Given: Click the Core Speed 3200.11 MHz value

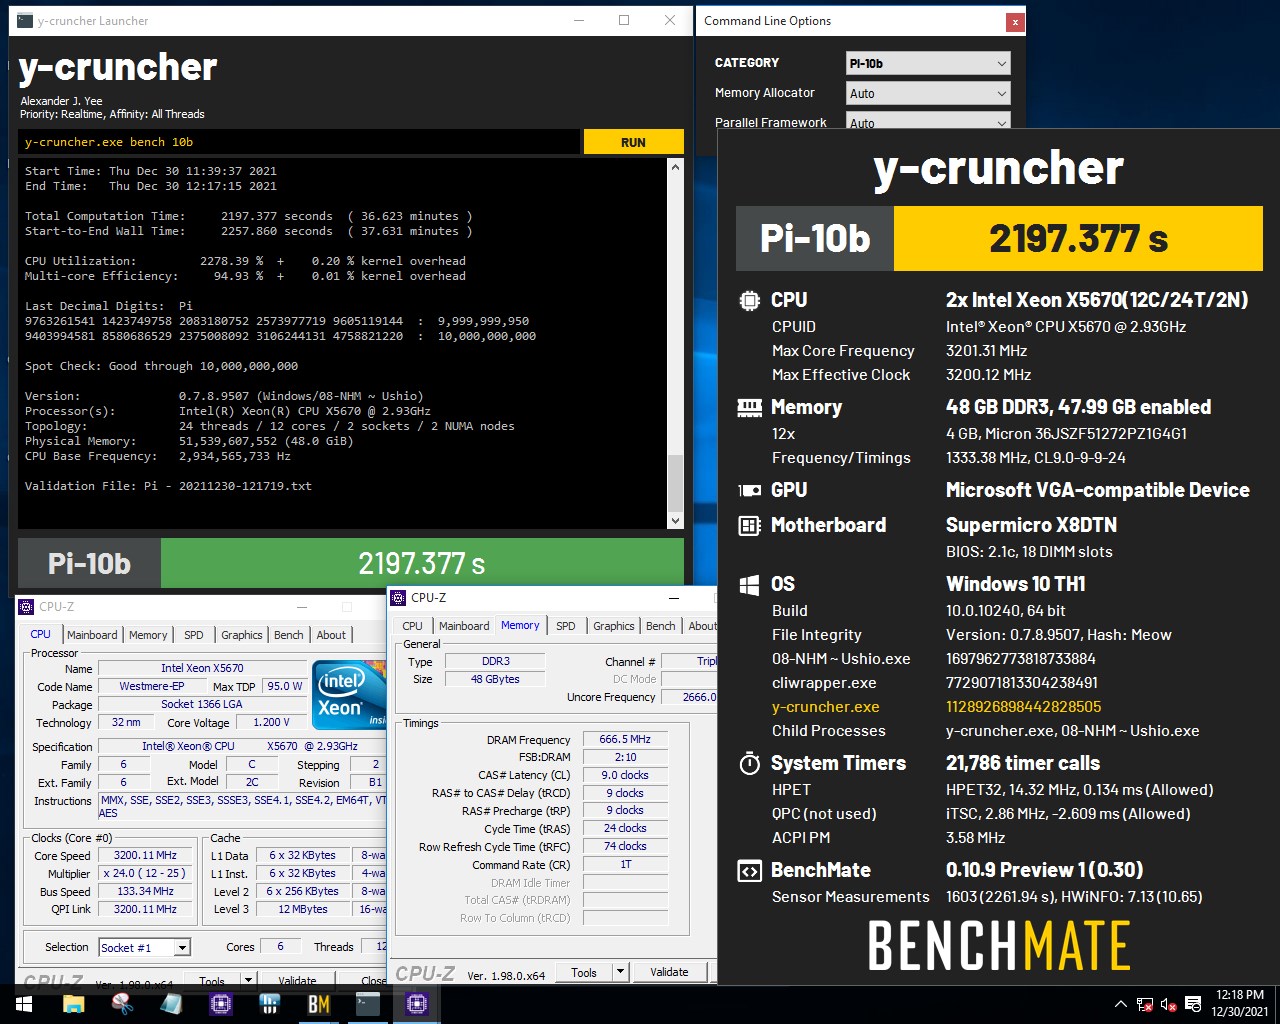Looking at the screenshot, I should [145, 856].
